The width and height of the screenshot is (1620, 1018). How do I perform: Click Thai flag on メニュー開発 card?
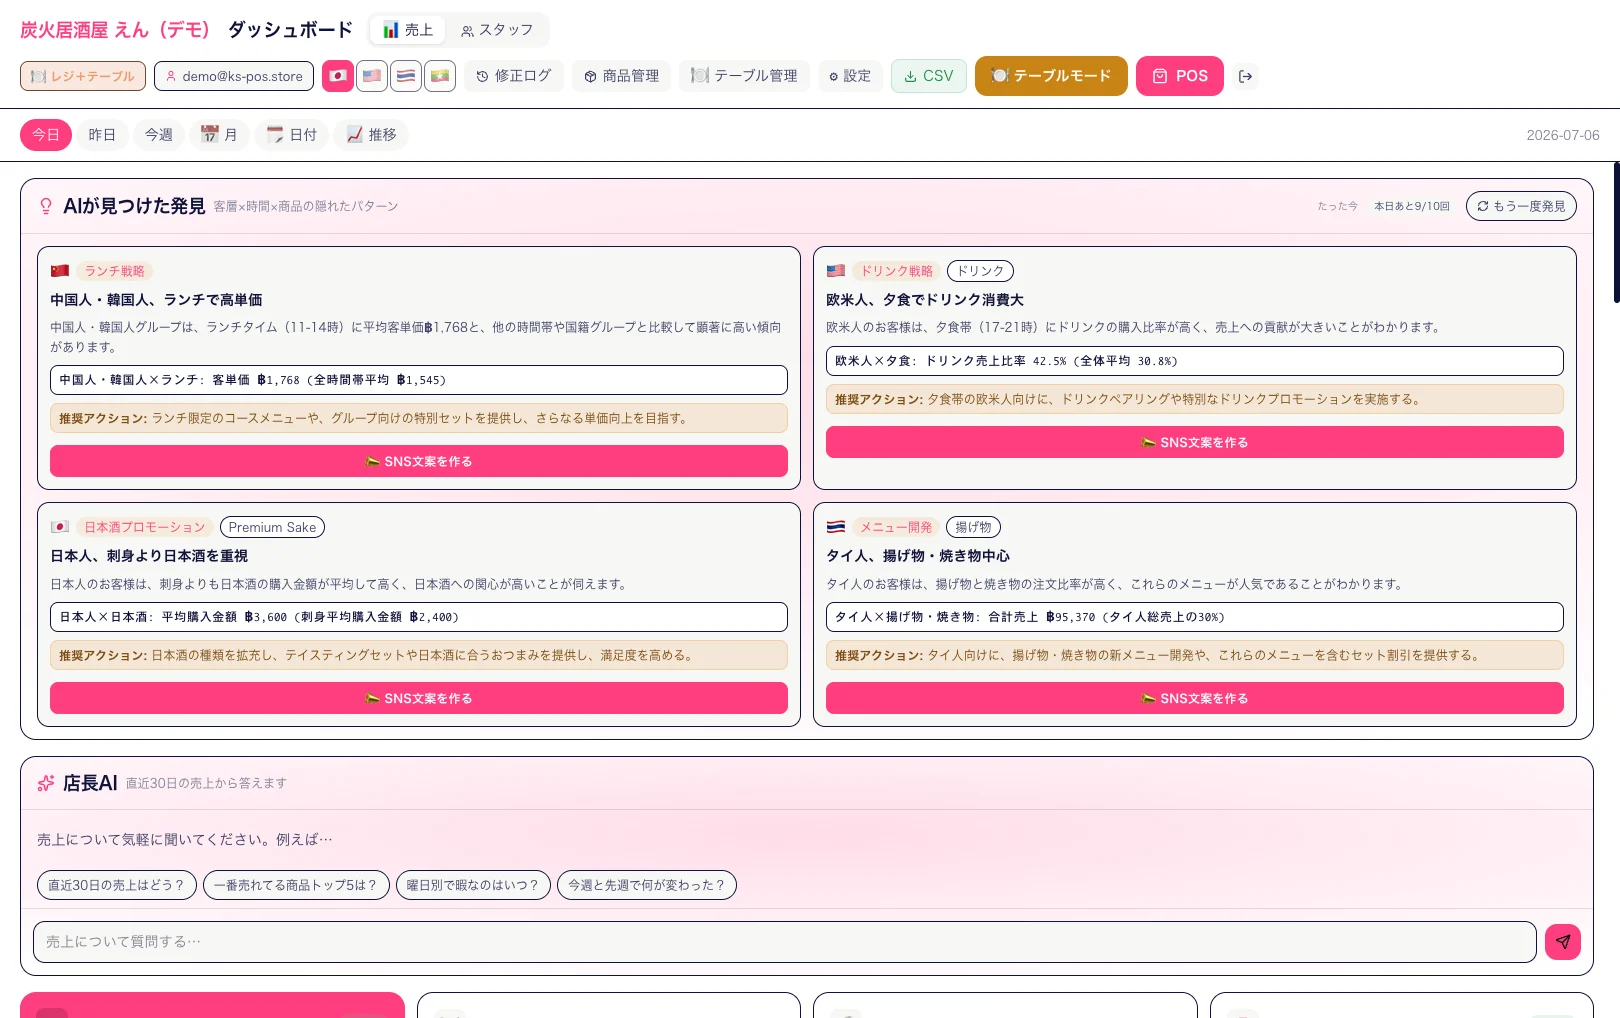point(836,527)
